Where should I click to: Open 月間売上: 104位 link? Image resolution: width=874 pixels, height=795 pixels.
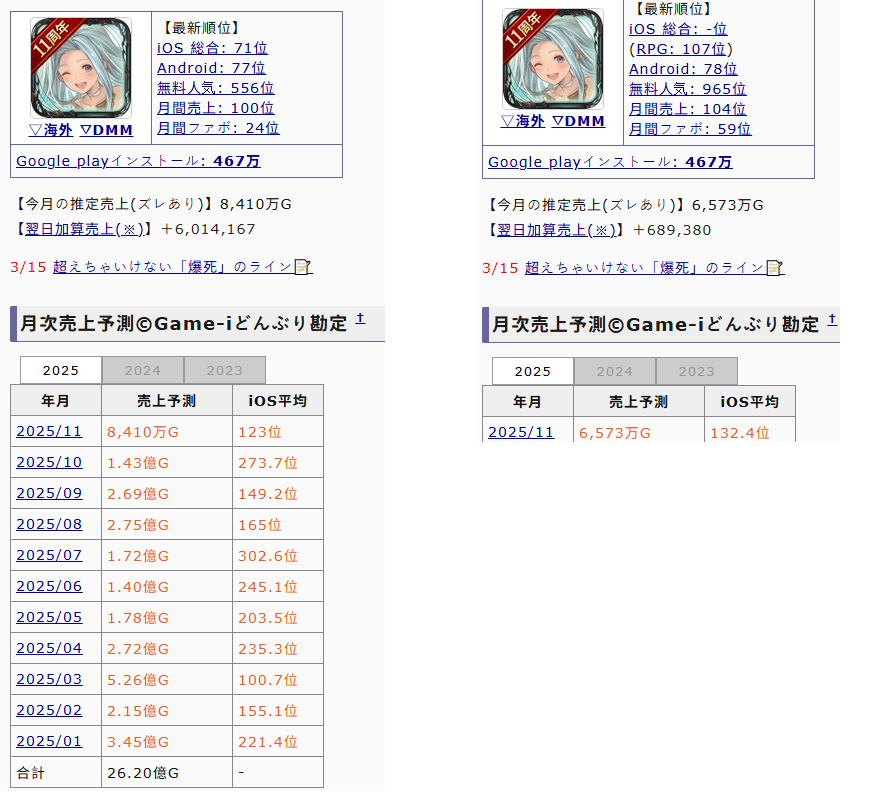pos(688,109)
